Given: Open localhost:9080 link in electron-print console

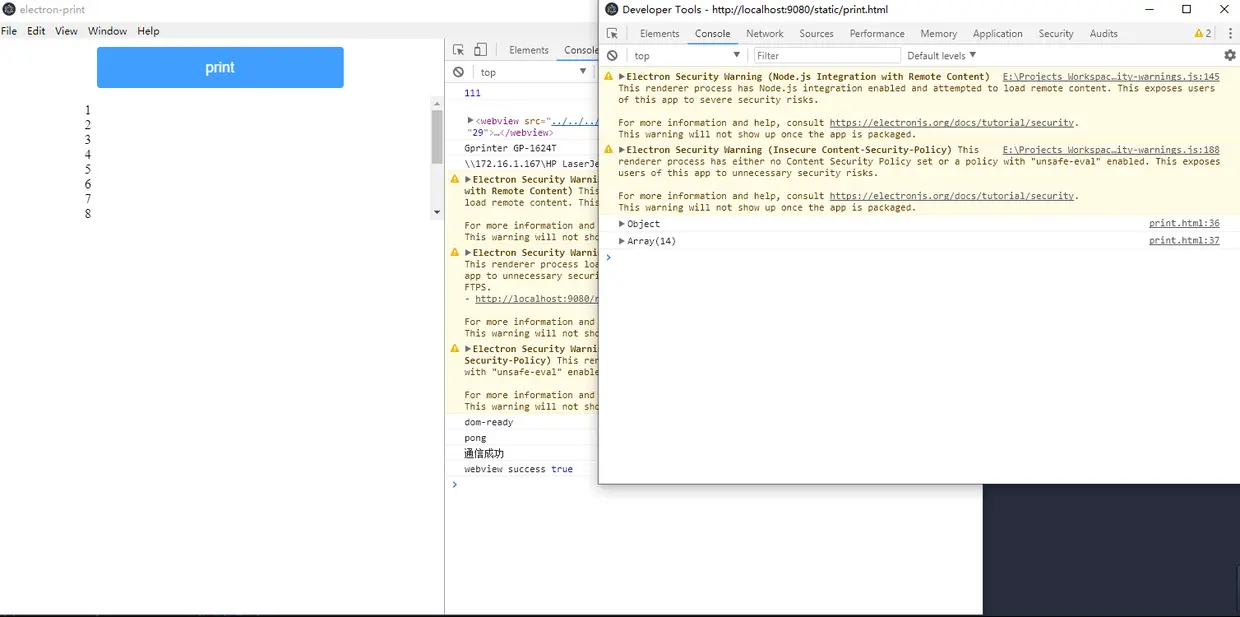Looking at the screenshot, I should coord(536,299).
